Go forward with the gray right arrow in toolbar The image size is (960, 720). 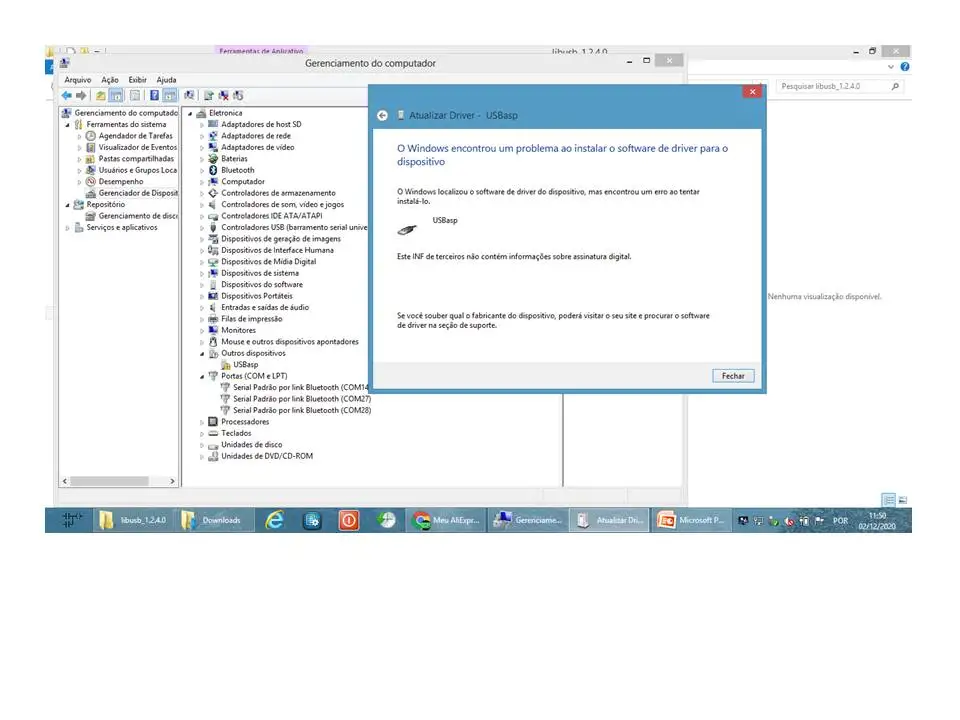click(x=81, y=96)
